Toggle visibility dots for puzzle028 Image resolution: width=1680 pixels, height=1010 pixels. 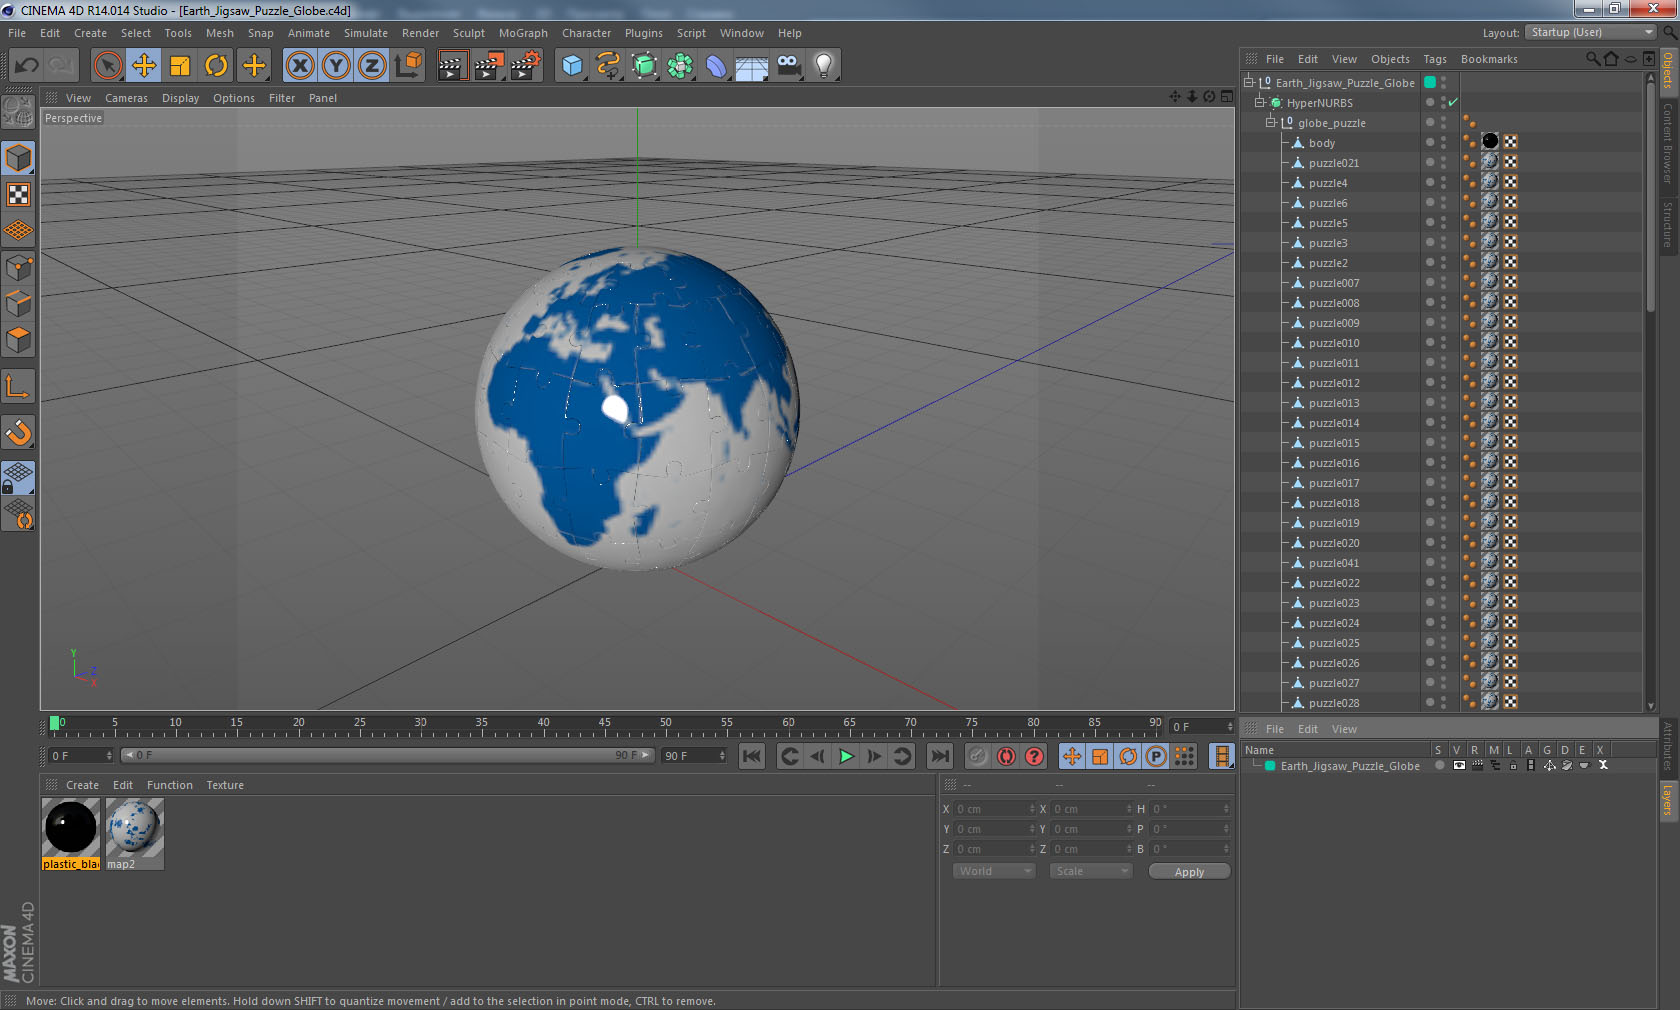tap(1443, 702)
